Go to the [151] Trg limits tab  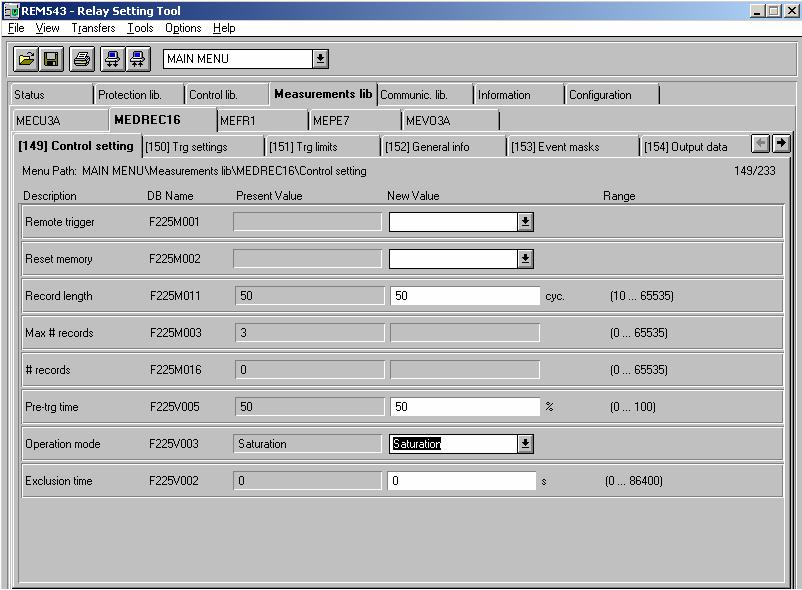[x=323, y=147]
